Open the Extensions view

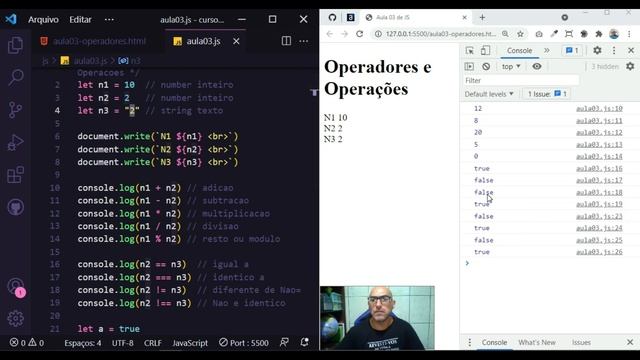coord(16,175)
